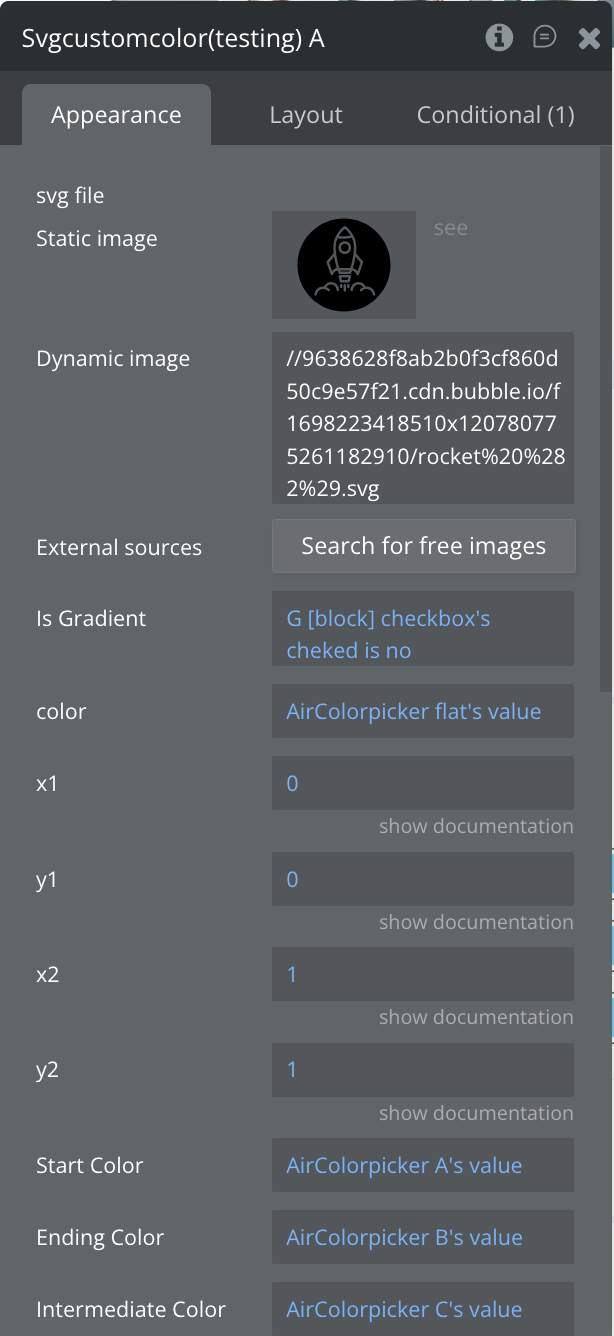The image size is (614, 1336).
Task: Edit the Dynamic image URL field
Action: 422,418
